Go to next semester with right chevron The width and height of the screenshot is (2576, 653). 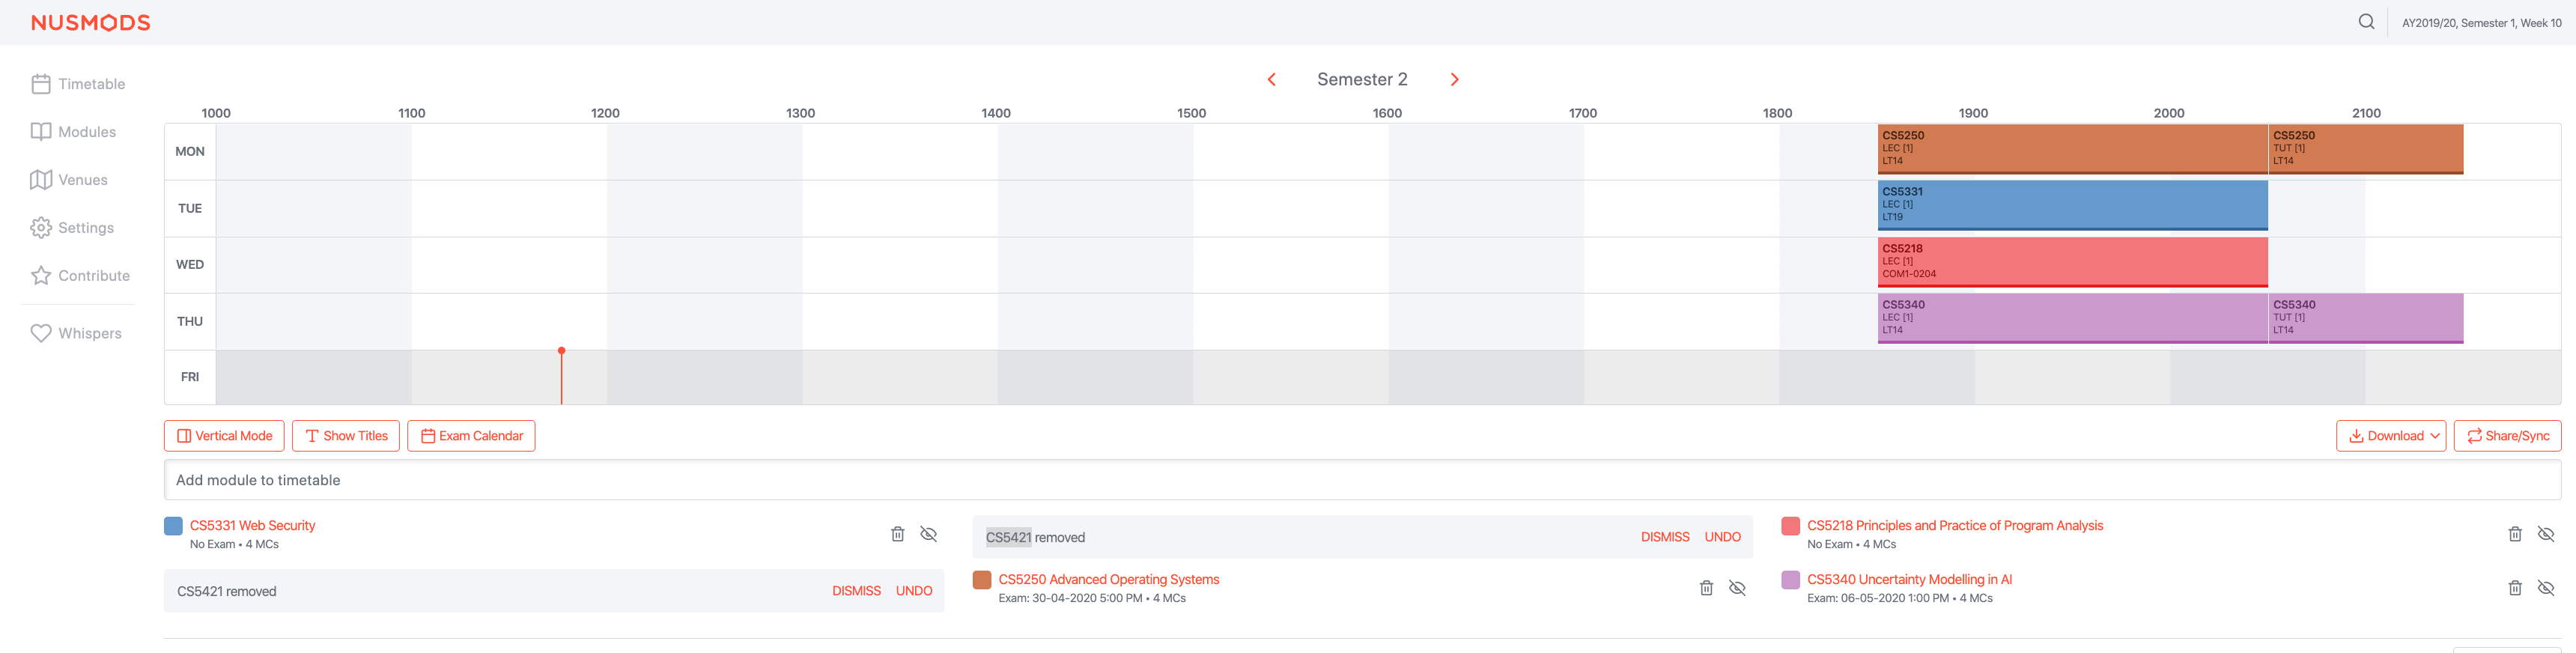pyautogui.click(x=1454, y=79)
